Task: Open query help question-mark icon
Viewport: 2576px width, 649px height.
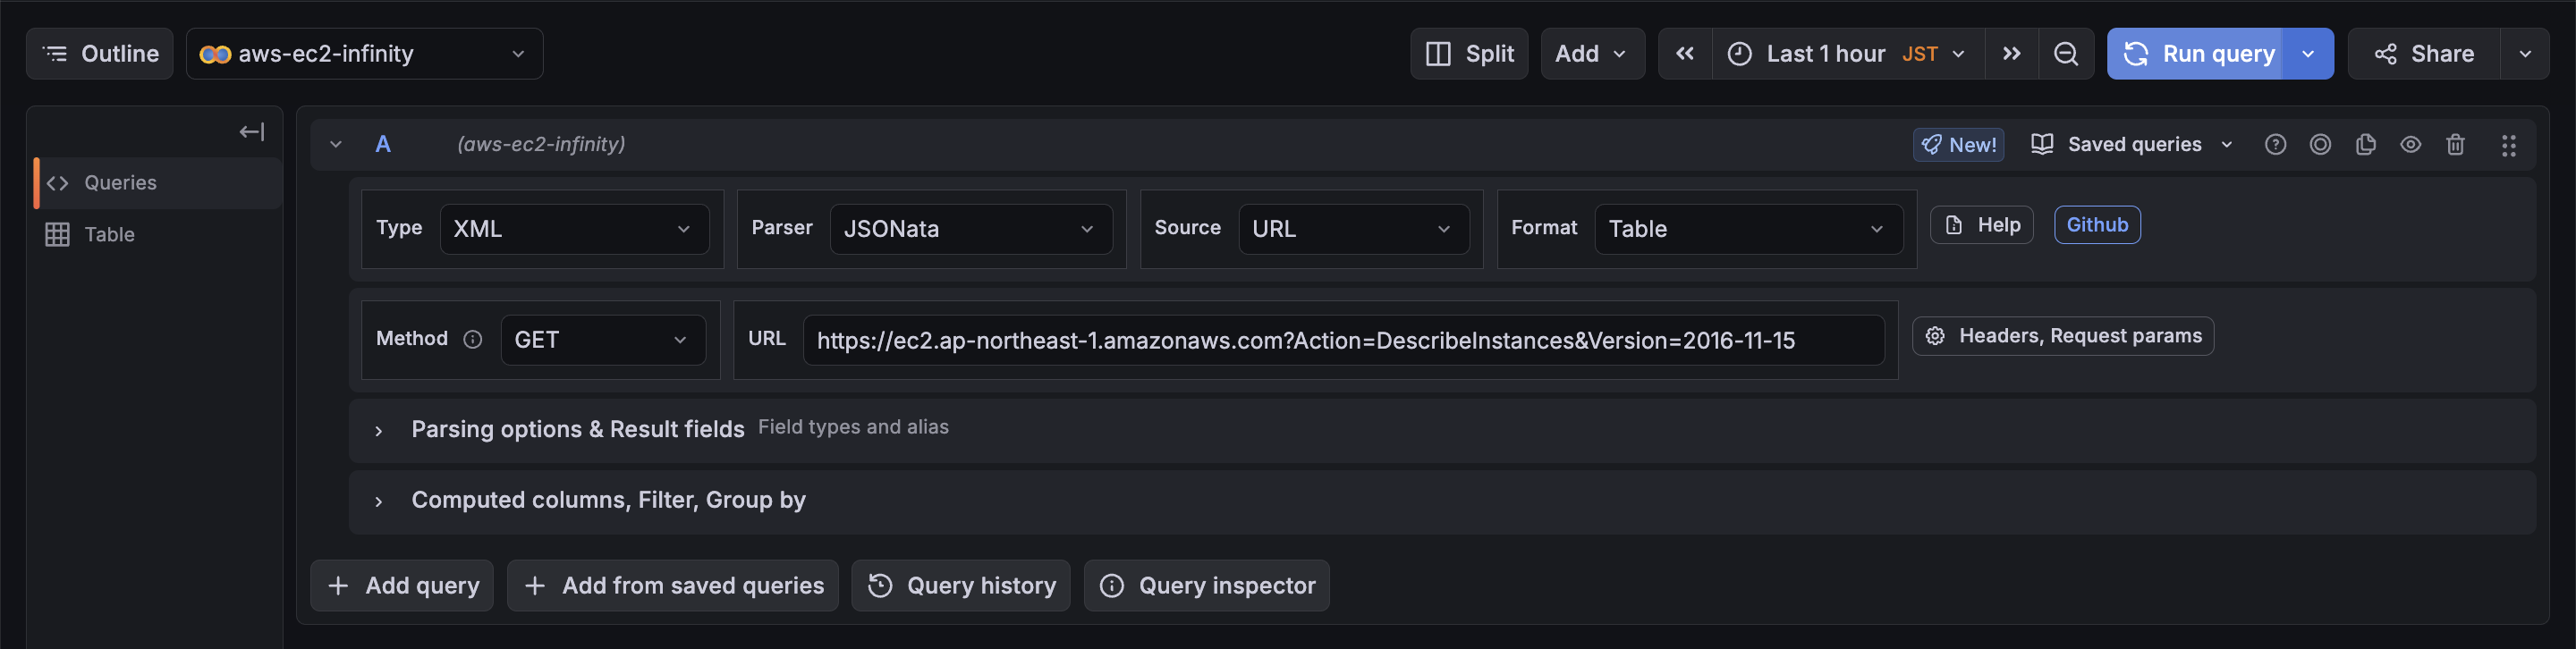Action: coord(2275,145)
